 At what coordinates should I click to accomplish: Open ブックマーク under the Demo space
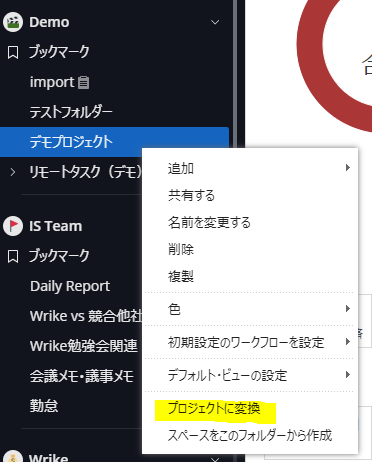[59, 52]
